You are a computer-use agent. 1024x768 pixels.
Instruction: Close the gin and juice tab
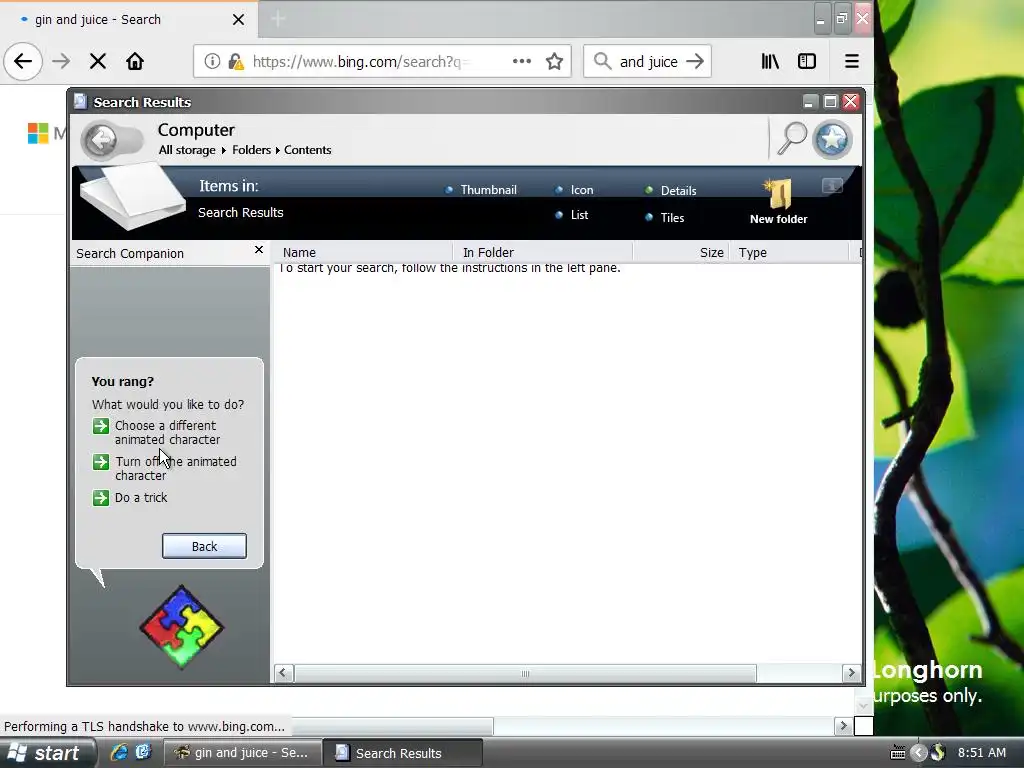click(238, 20)
